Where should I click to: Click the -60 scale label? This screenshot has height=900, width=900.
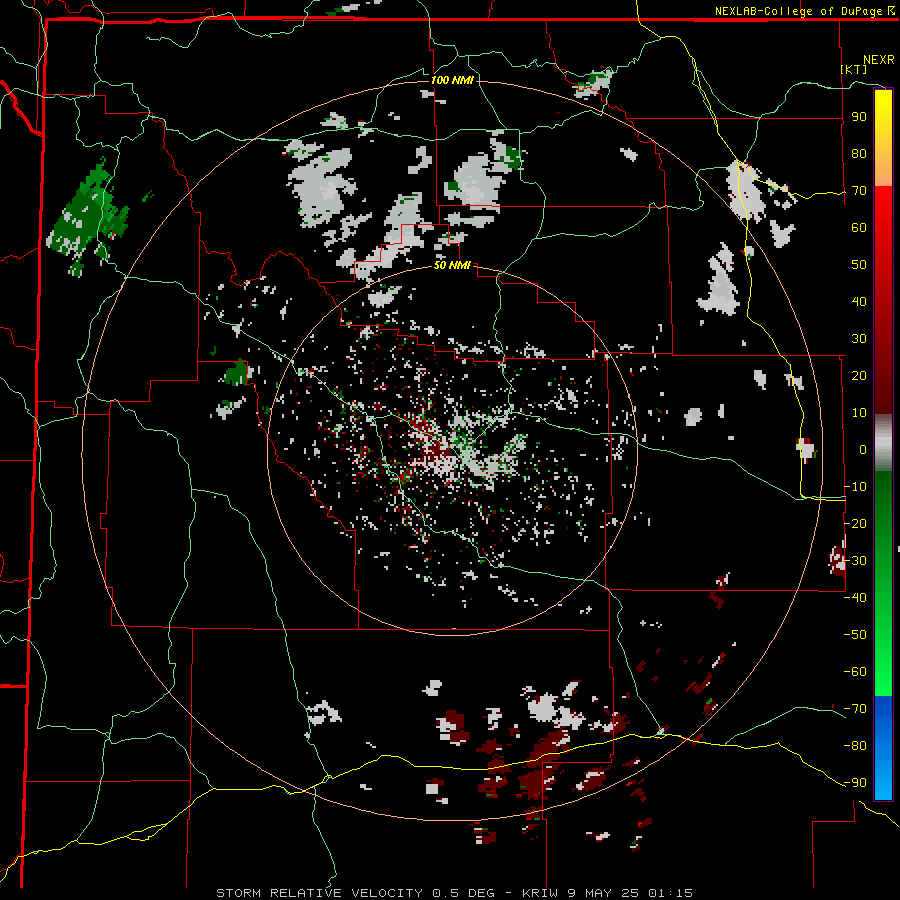click(855, 672)
